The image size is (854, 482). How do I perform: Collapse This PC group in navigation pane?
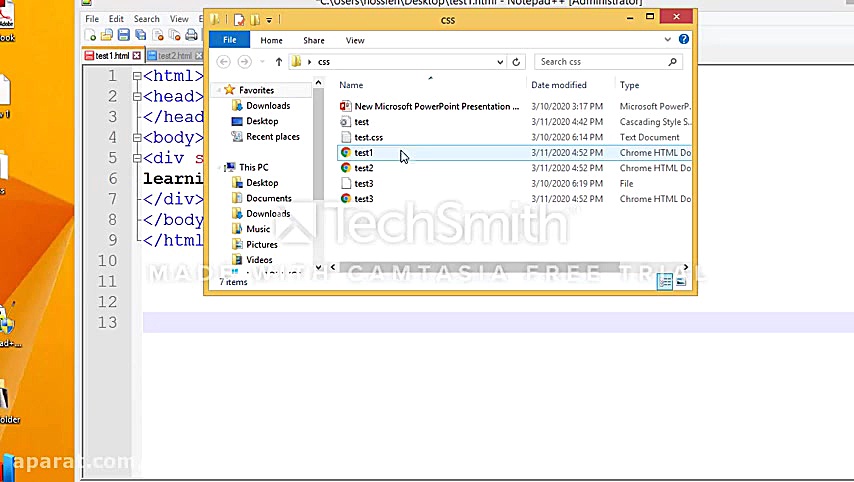pos(218,168)
